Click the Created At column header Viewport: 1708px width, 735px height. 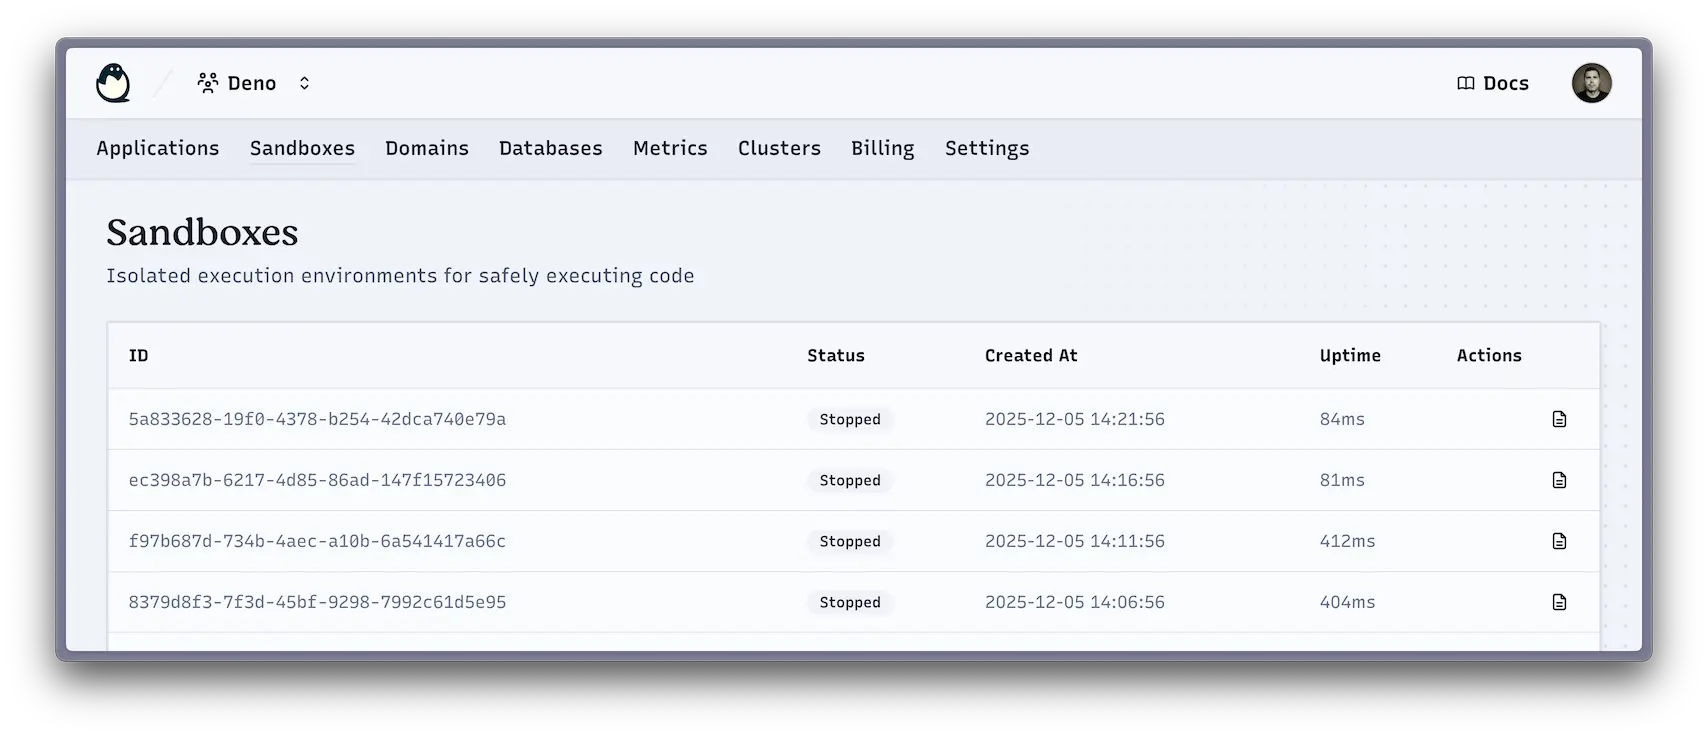click(x=1031, y=355)
